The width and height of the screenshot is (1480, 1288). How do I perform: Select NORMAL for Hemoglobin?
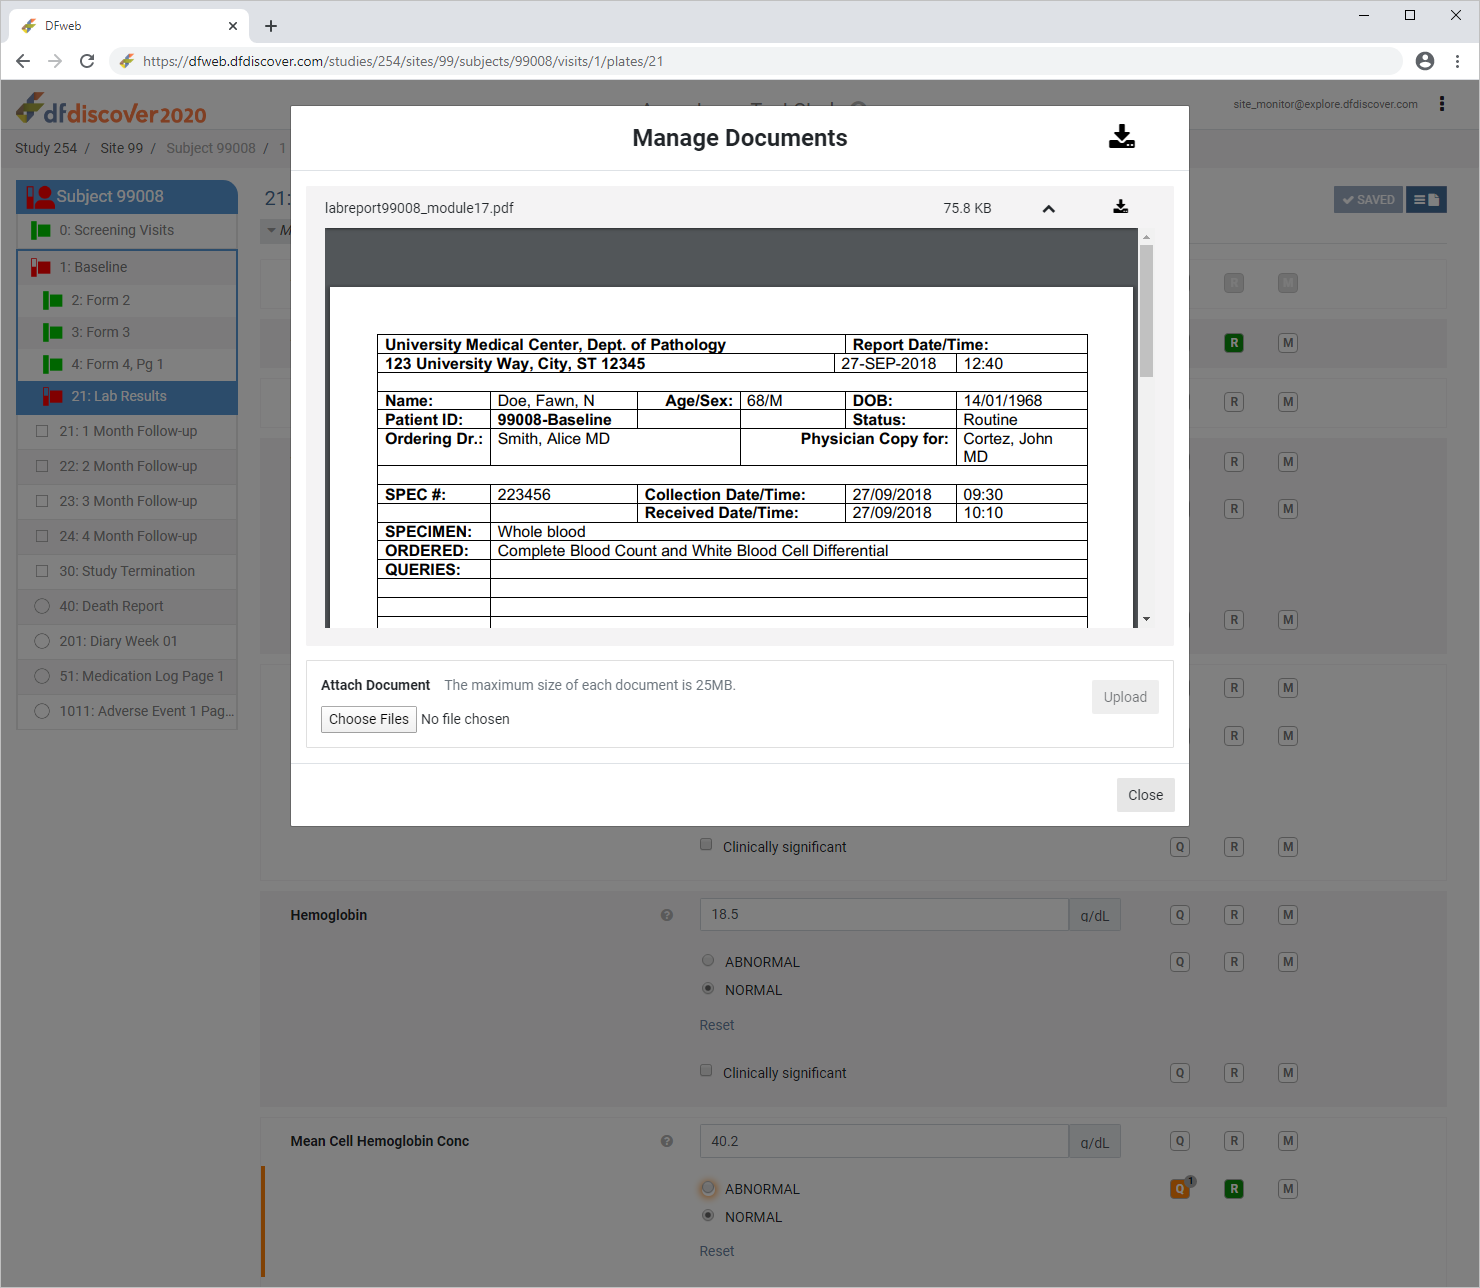pos(708,989)
